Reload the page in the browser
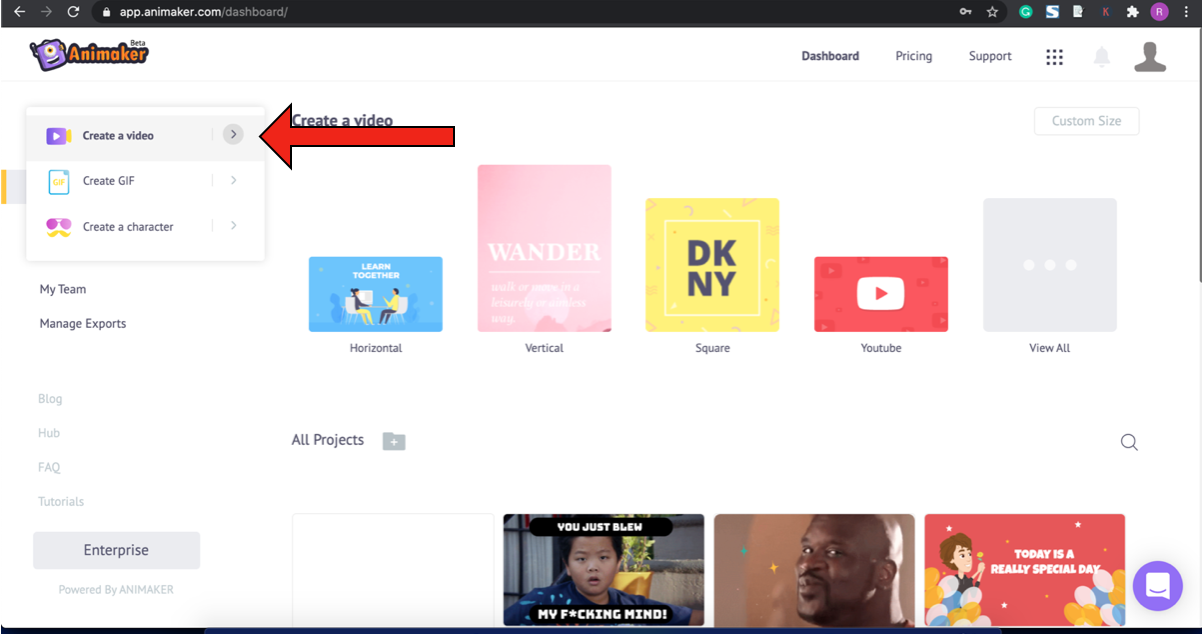 click(x=73, y=12)
